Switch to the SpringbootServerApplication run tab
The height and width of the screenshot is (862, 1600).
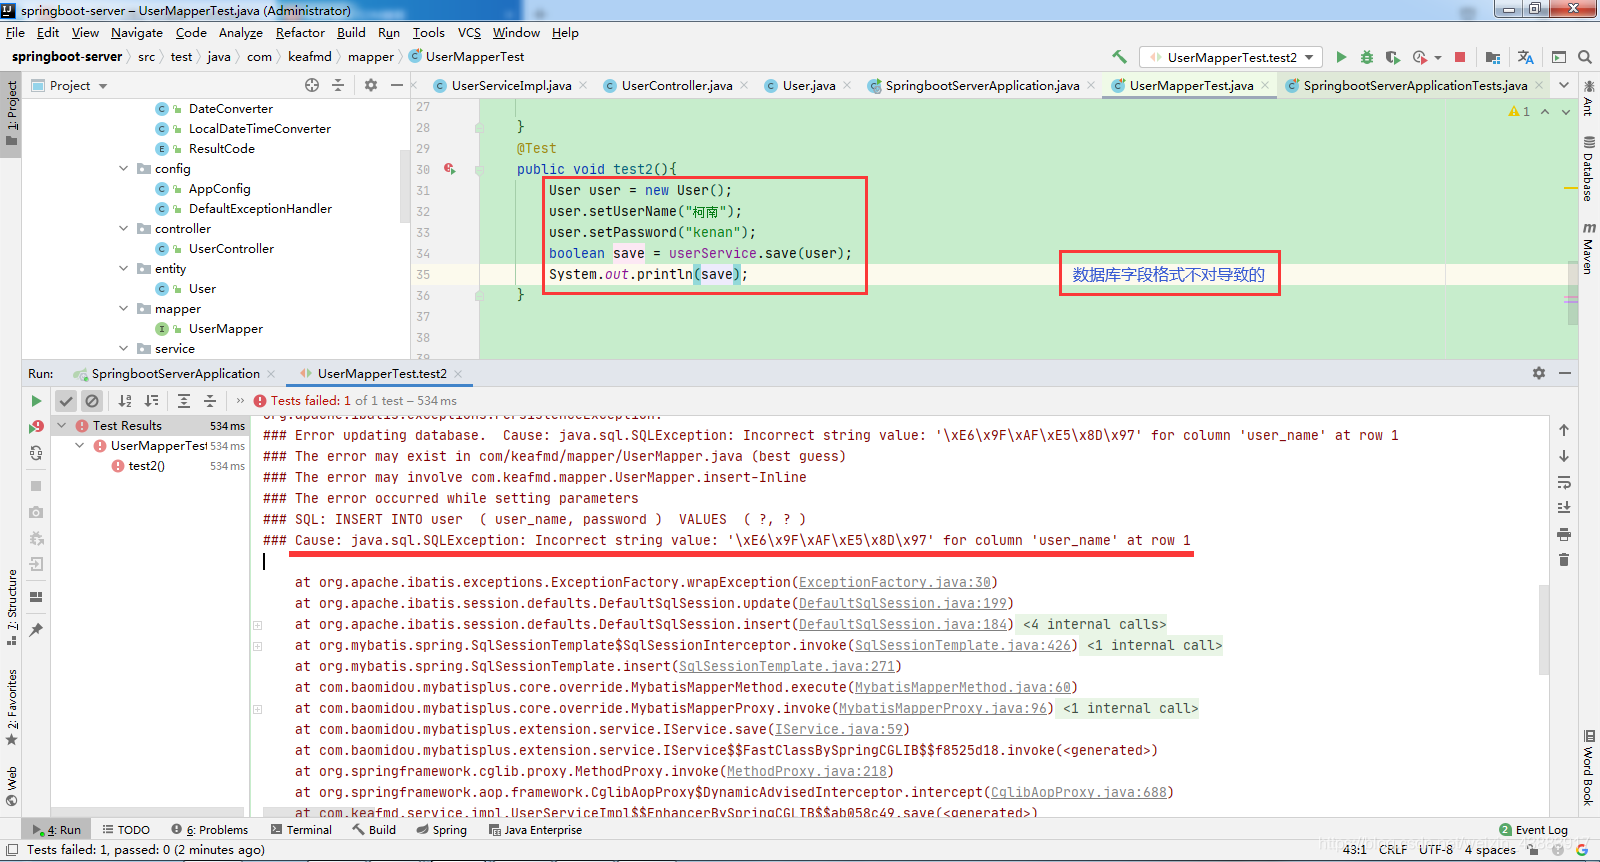[176, 374]
